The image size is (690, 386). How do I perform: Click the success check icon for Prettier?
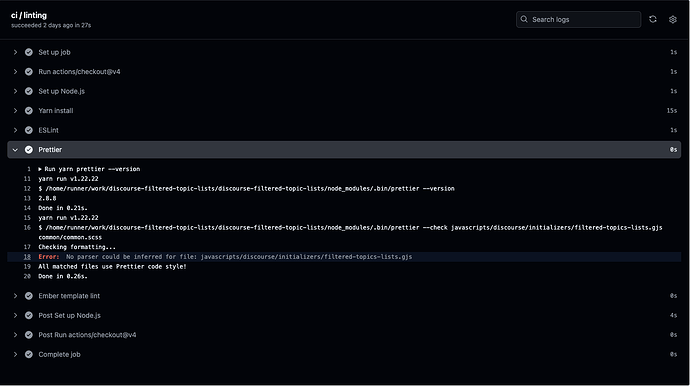[x=29, y=150]
